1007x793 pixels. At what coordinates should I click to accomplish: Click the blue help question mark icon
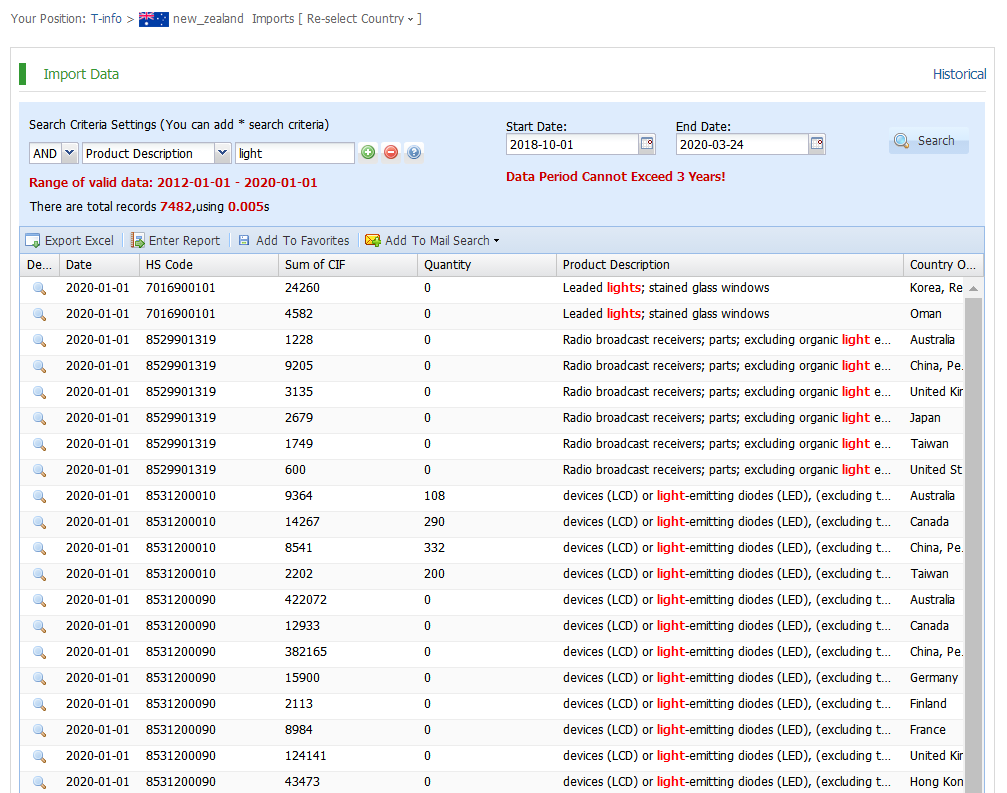[414, 153]
